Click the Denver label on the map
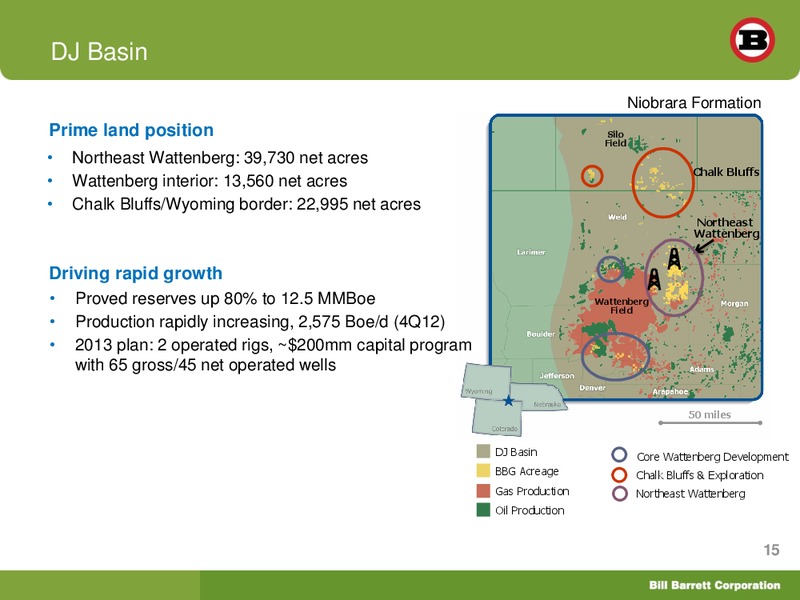The height and width of the screenshot is (600, 800). pos(592,388)
